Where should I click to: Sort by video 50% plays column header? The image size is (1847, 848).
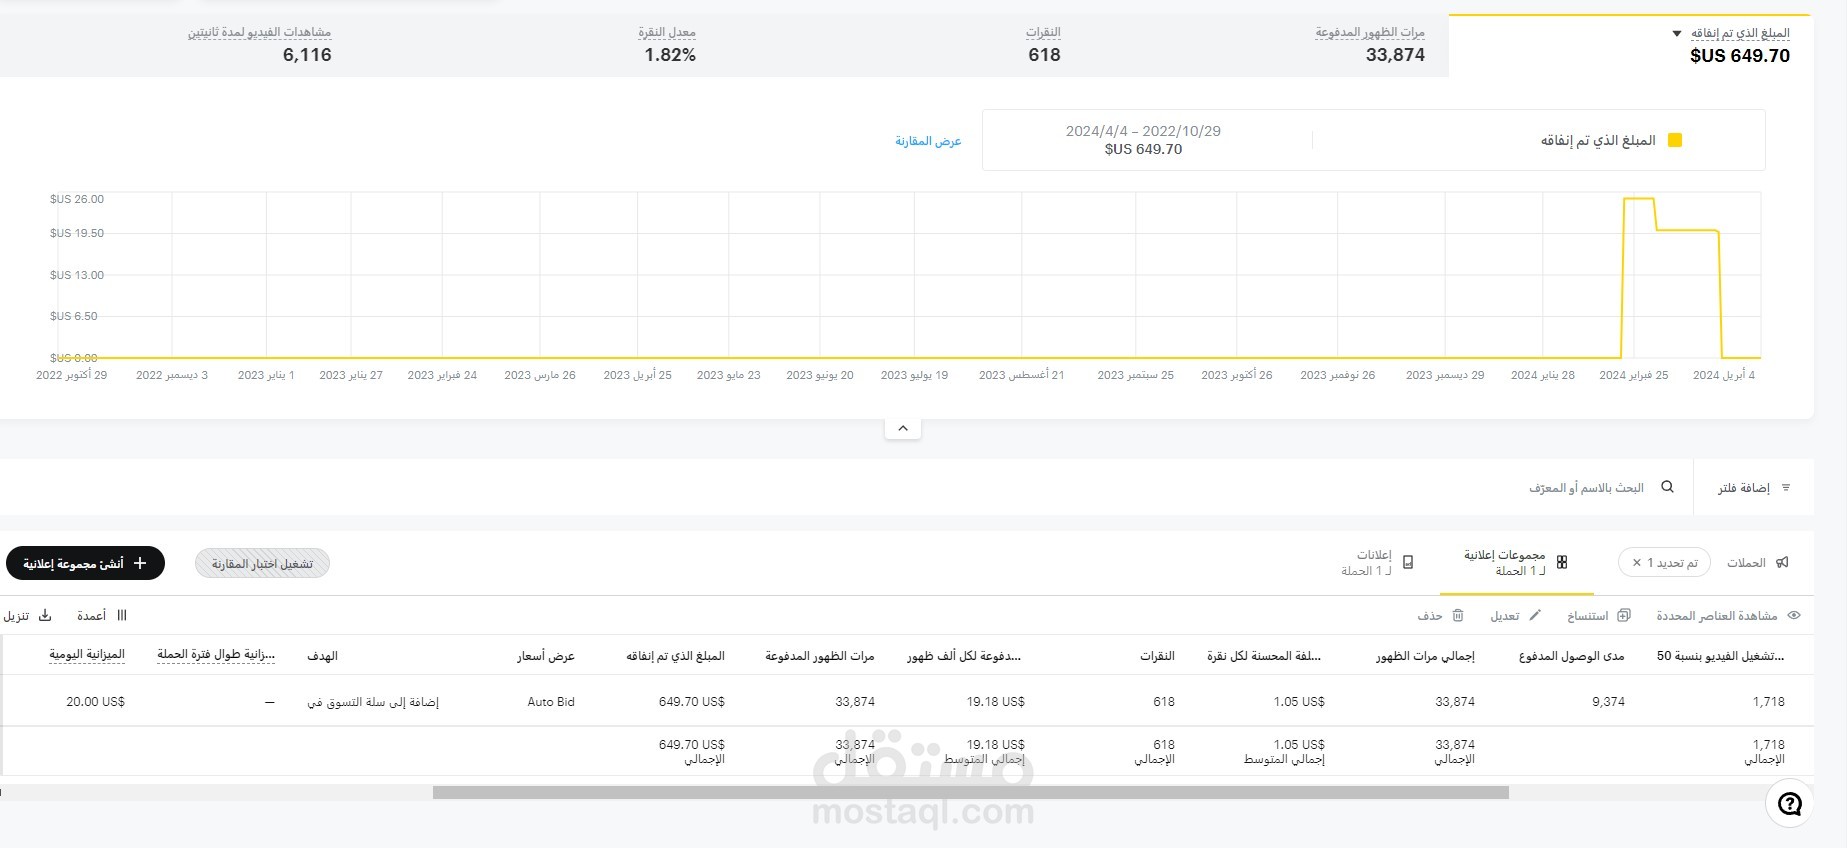(1720, 656)
